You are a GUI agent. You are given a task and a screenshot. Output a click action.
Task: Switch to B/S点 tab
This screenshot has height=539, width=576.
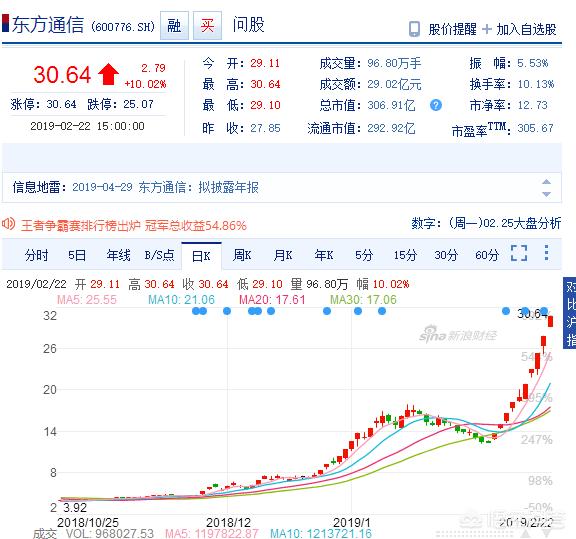click(x=159, y=255)
